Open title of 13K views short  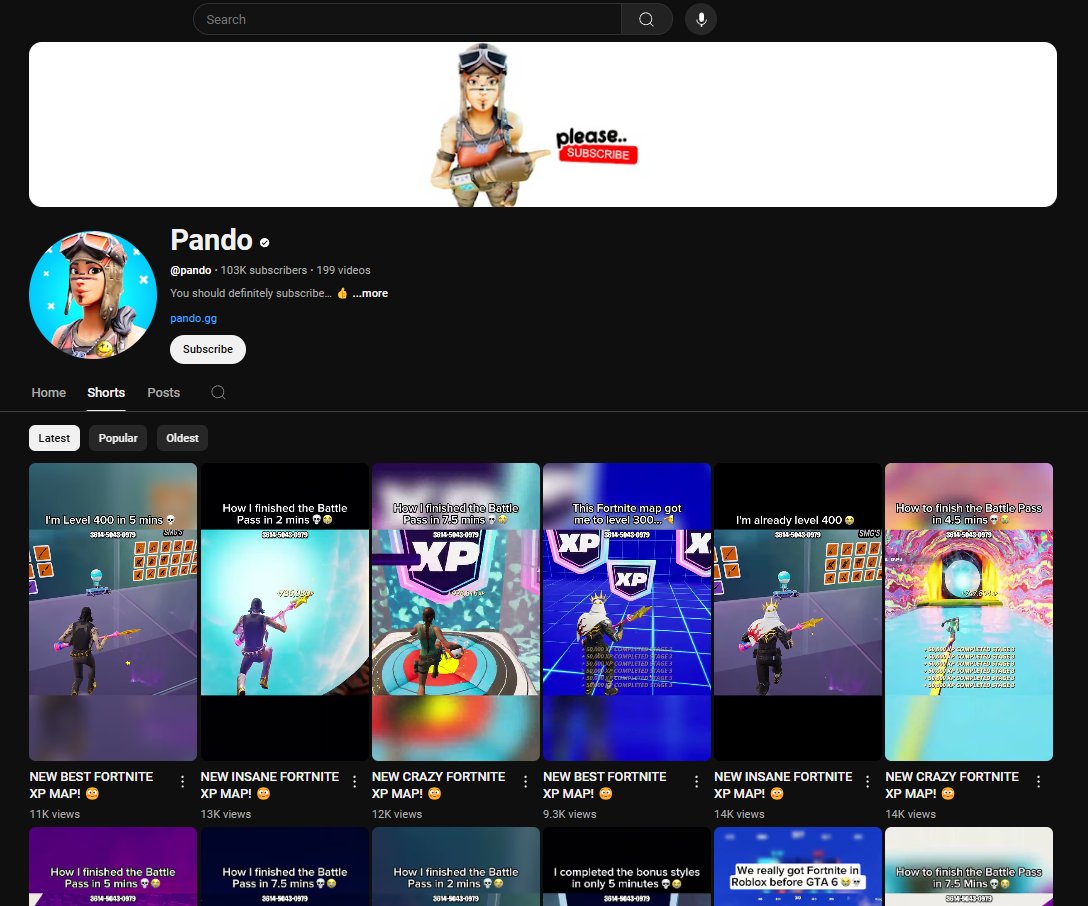(x=270, y=785)
